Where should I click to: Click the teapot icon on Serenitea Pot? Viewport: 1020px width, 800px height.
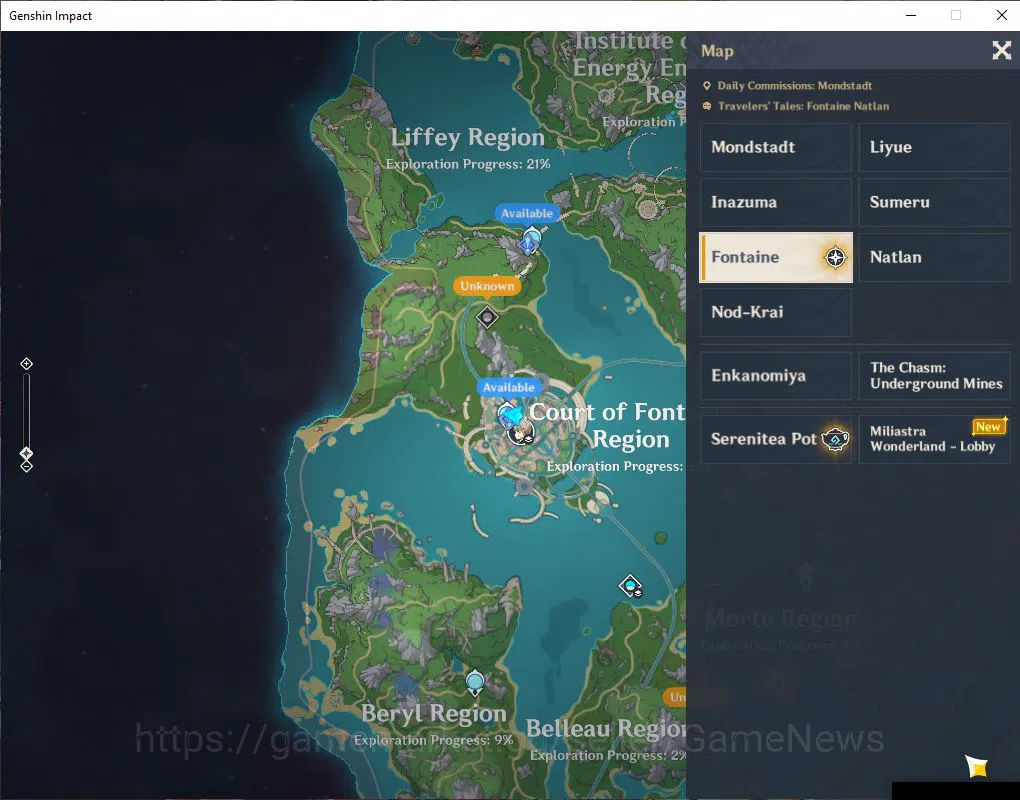click(x=835, y=439)
